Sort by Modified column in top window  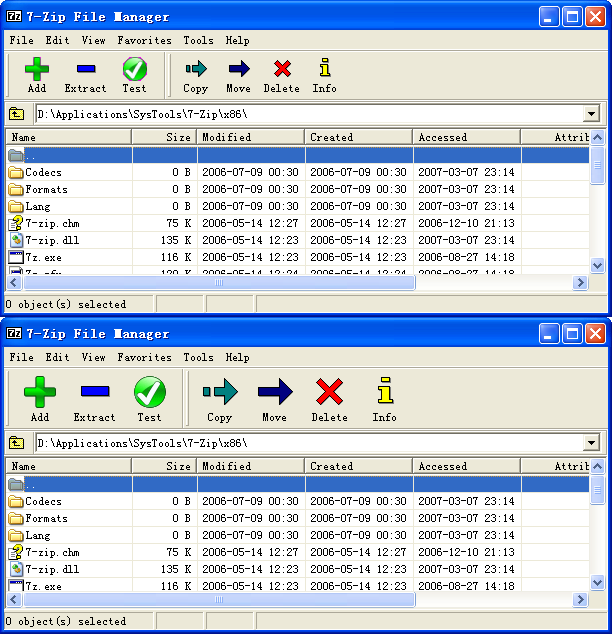251,137
